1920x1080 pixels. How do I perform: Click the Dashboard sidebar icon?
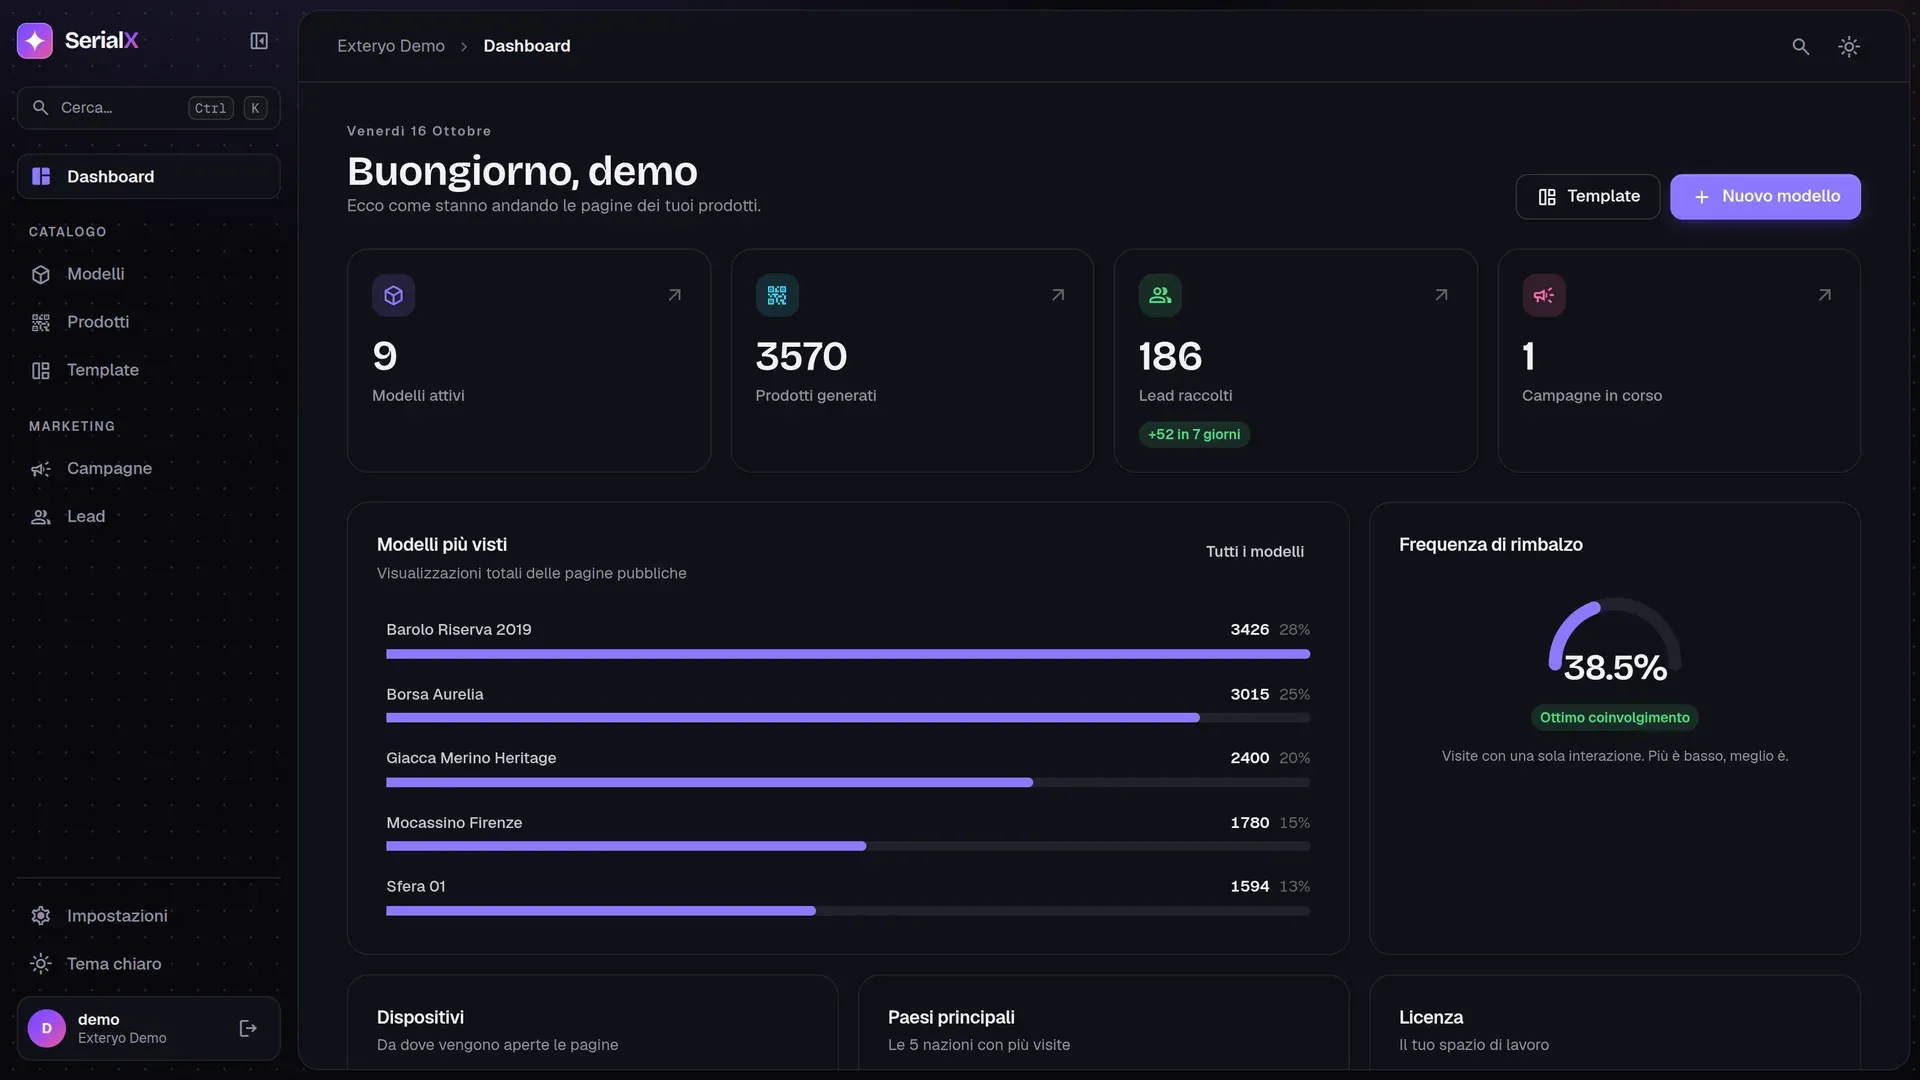[x=41, y=176]
